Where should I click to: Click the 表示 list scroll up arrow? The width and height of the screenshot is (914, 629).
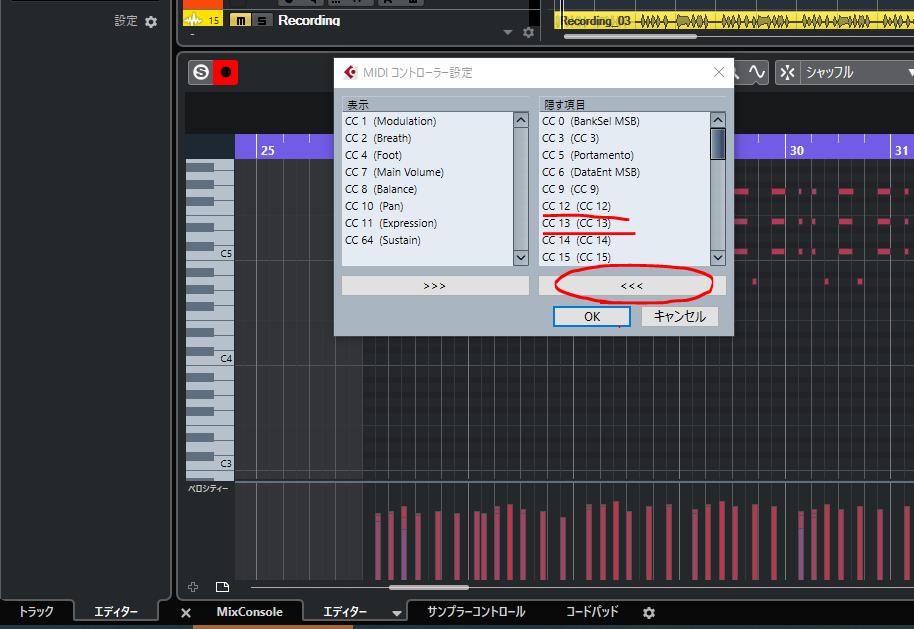pyautogui.click(x=521, y=120)
